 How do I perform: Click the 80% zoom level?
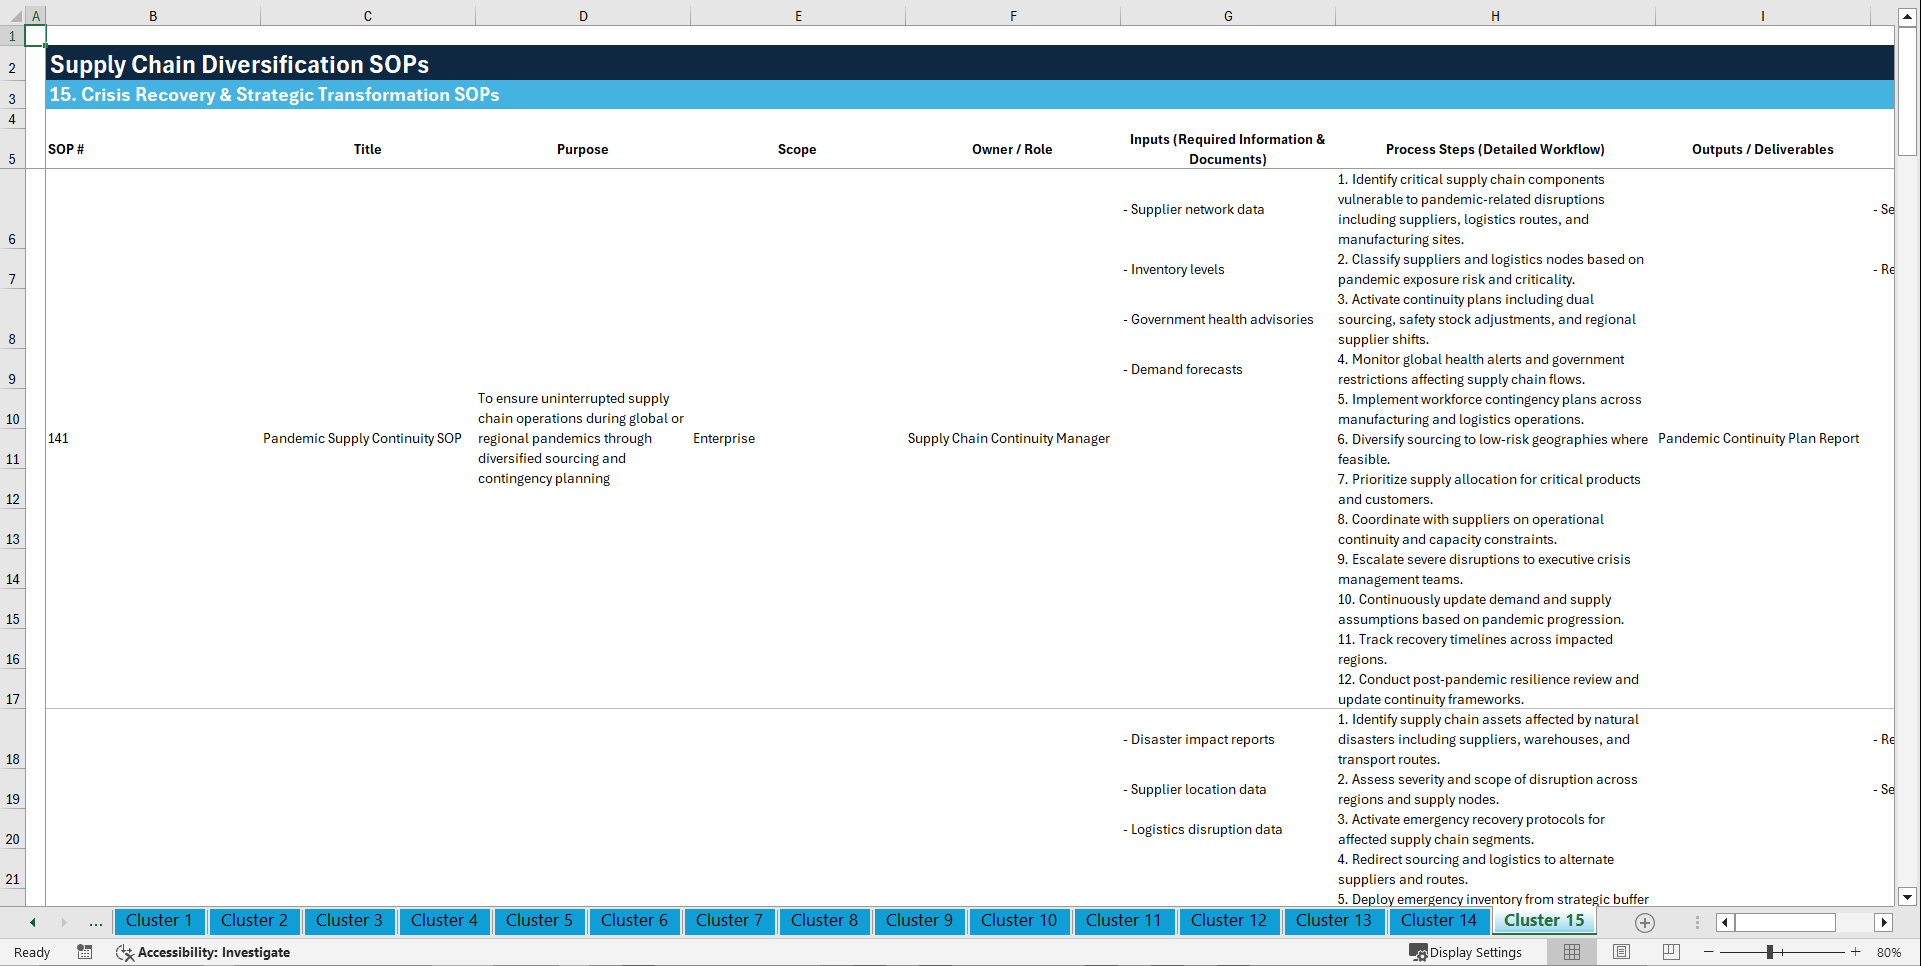[1889, 952]
